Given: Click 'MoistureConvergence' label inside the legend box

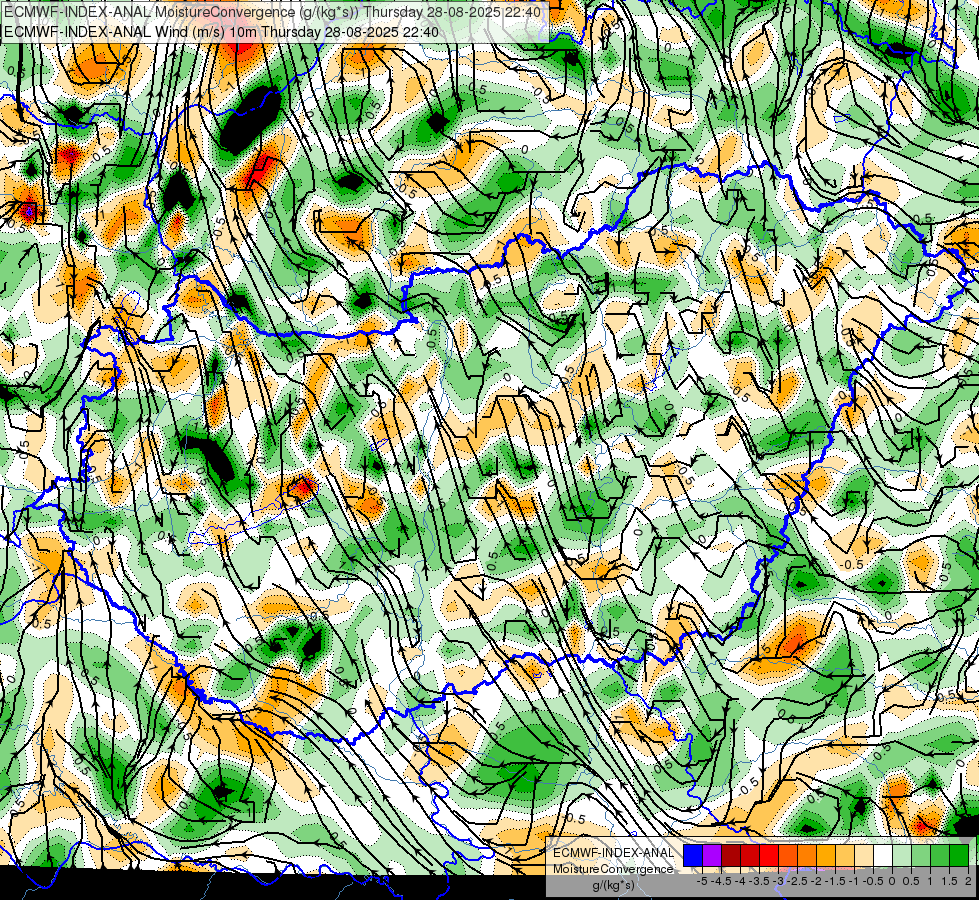Looking at the screenshot, I should pyautogui.click(x=613, y=869).
